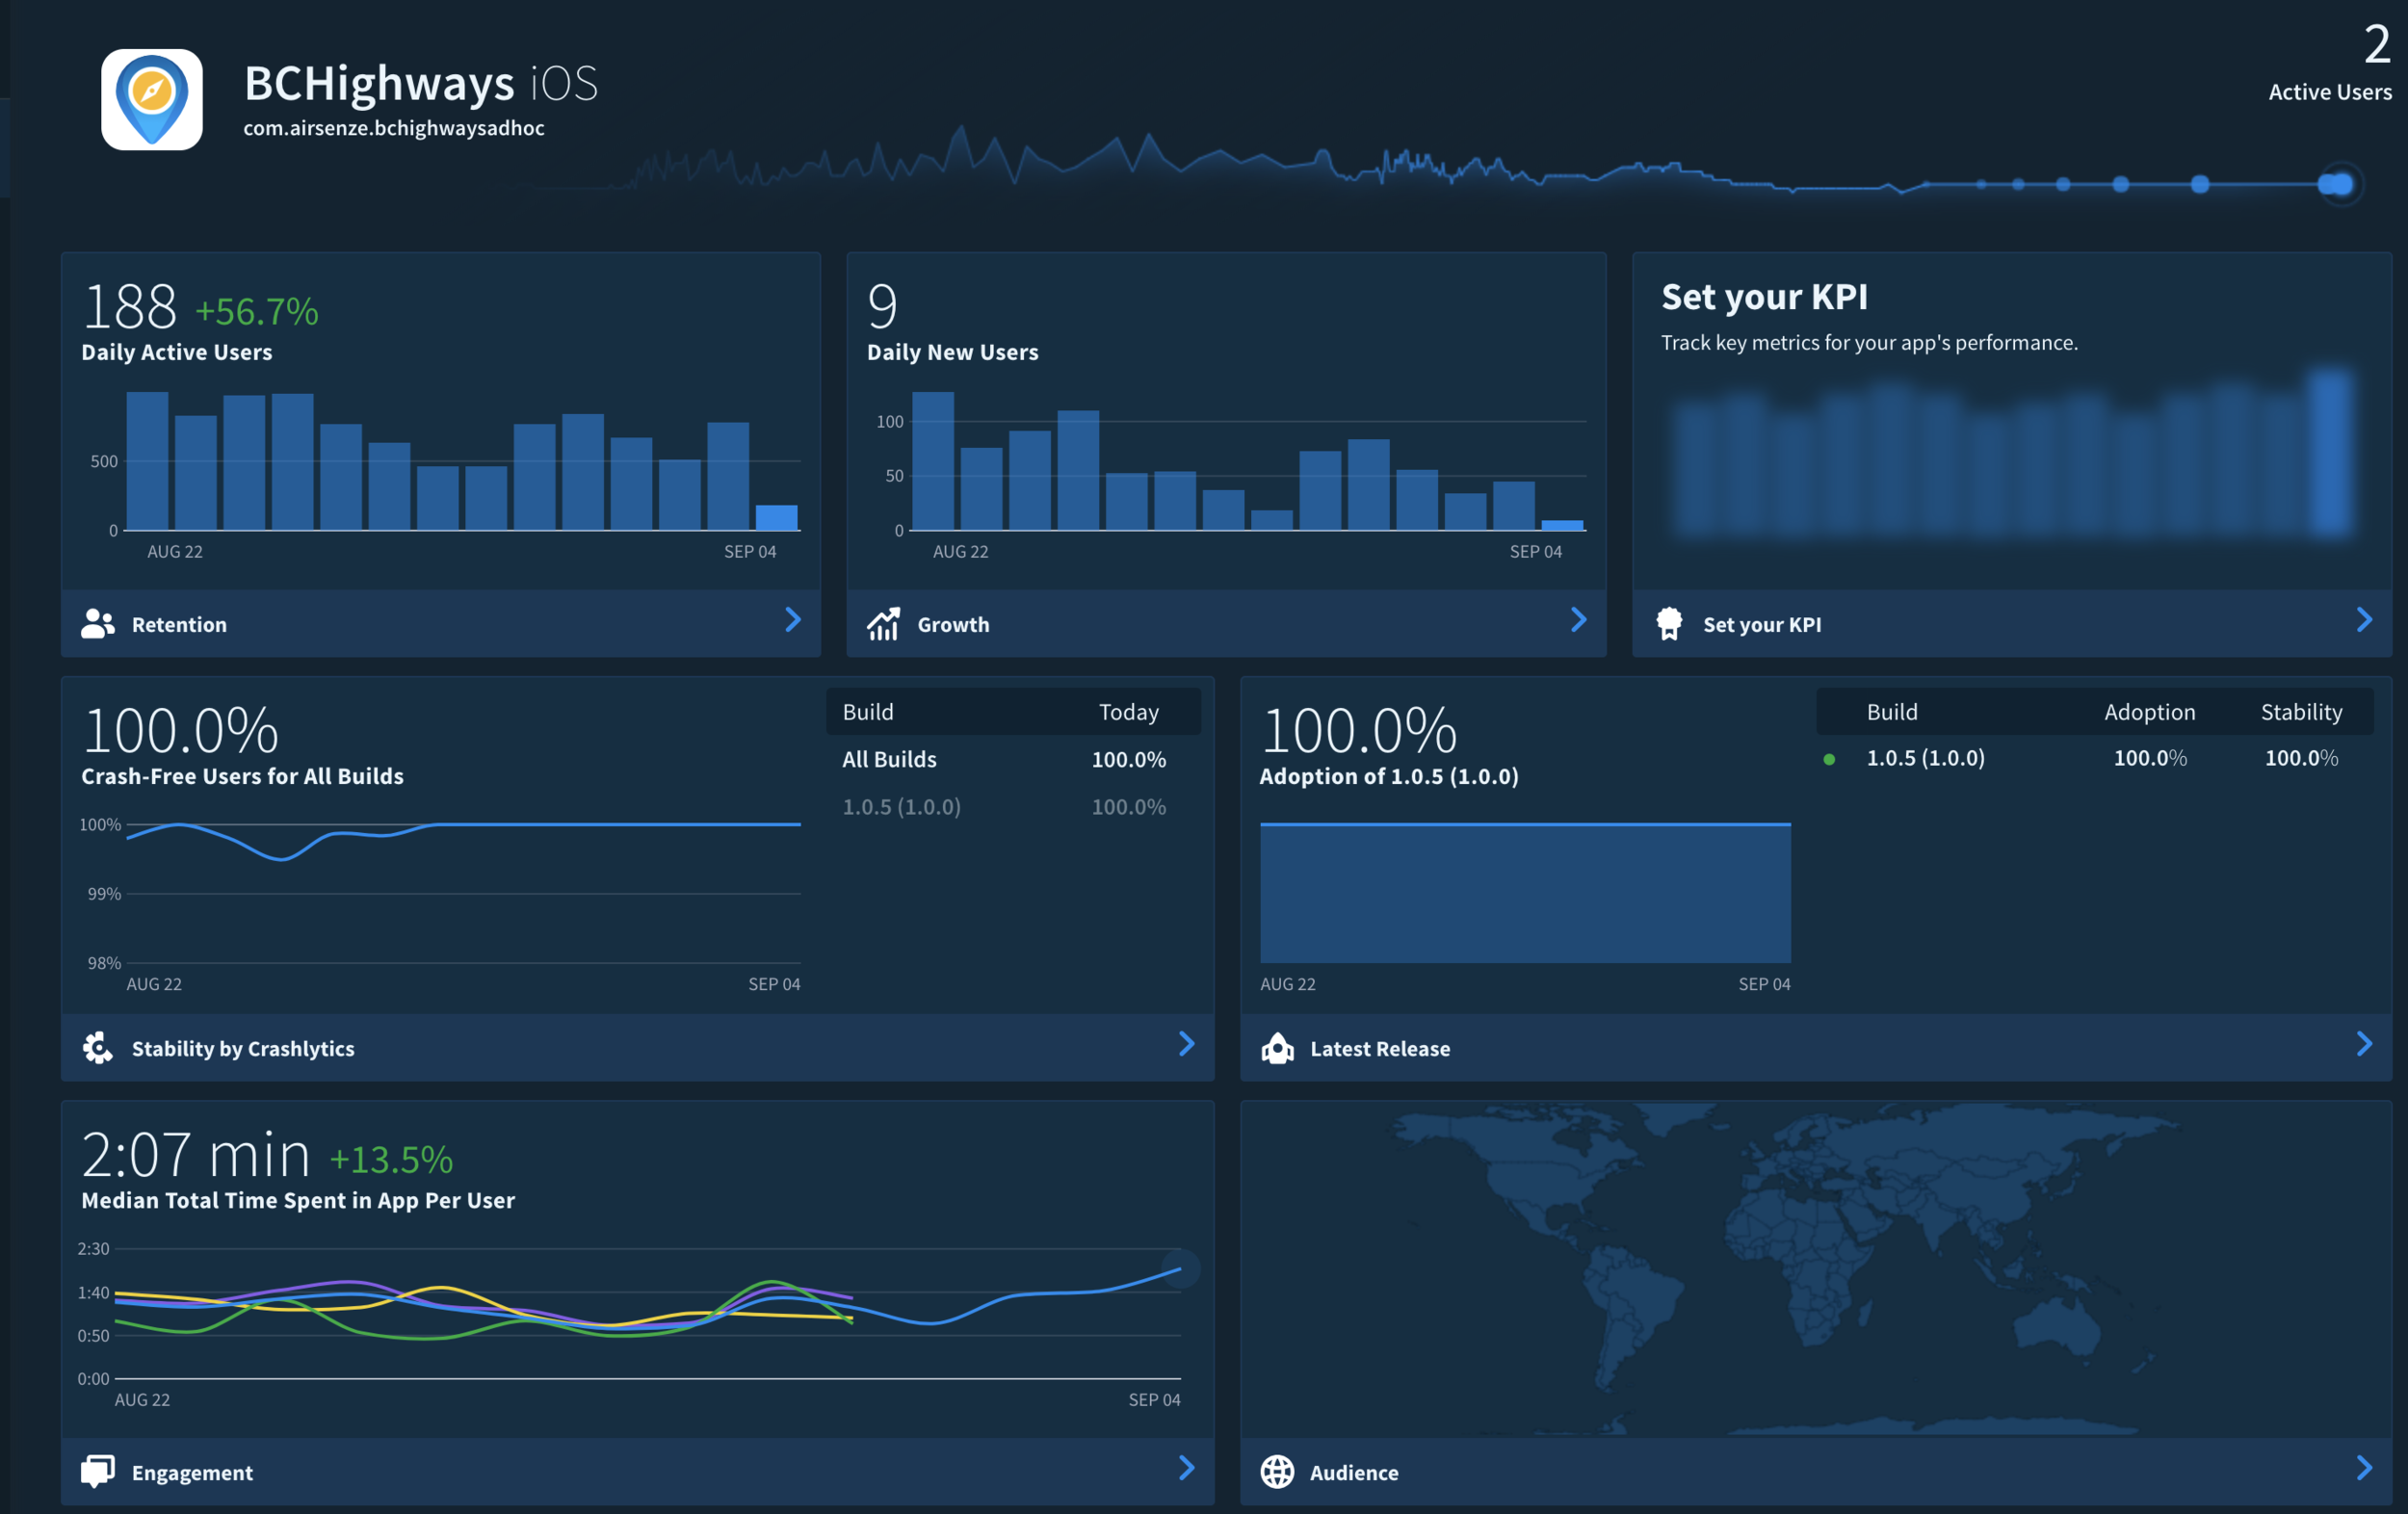This screenshot has width=2408, height=1514.
Task: Click the com.airsenze.bchighwaysadhoc bundle identifier
Action: click(394, 128)
